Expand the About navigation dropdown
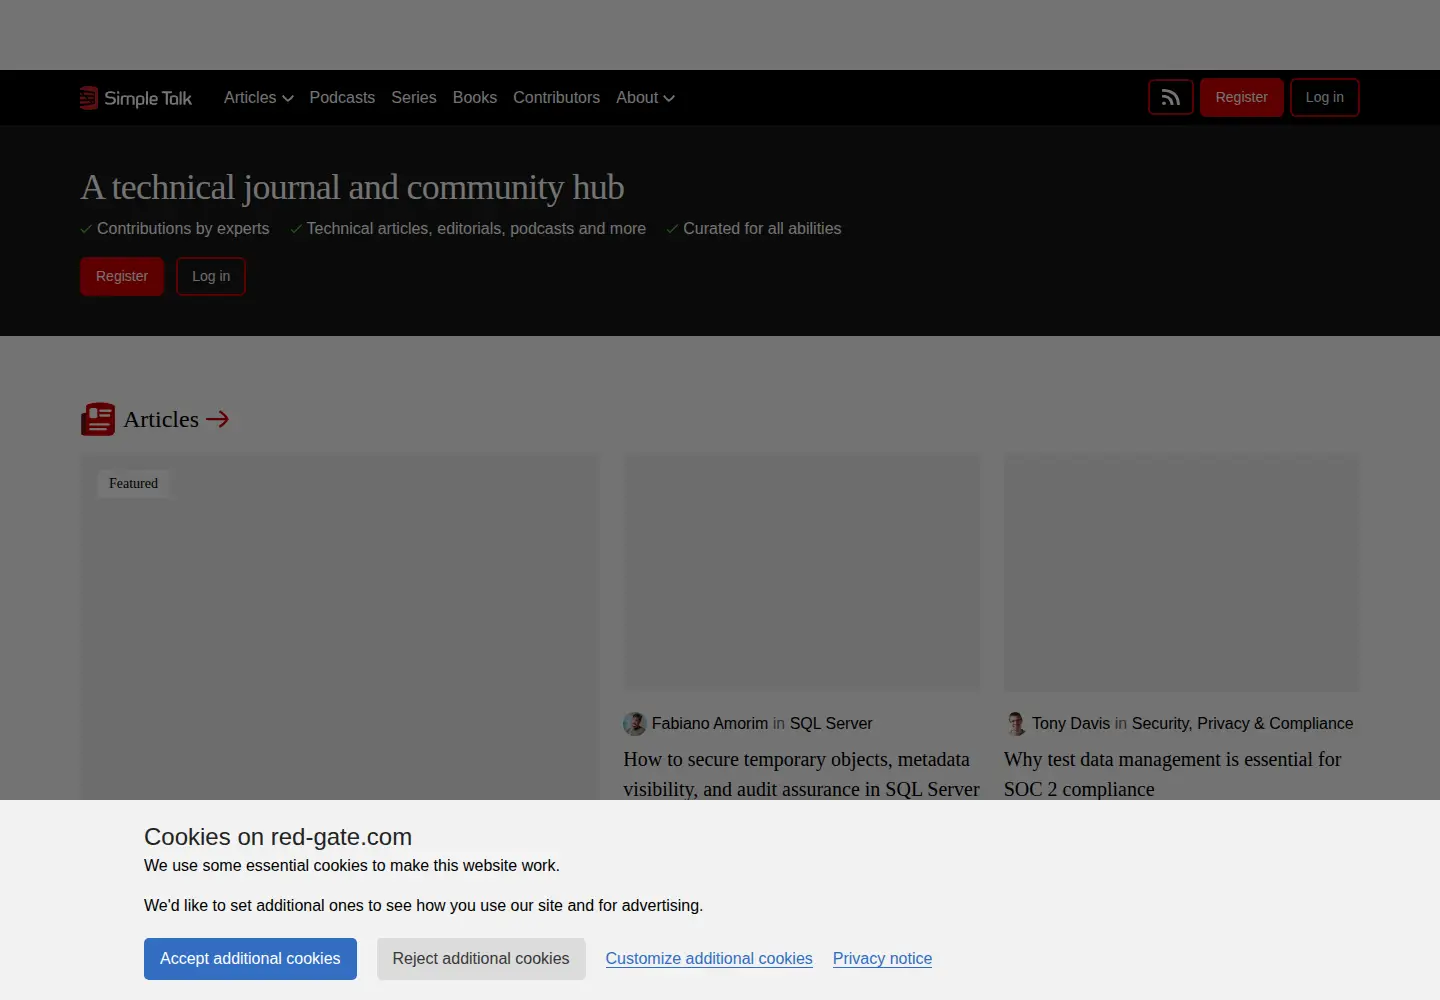Screen dimensions: 1440x1000 point(645,97)
